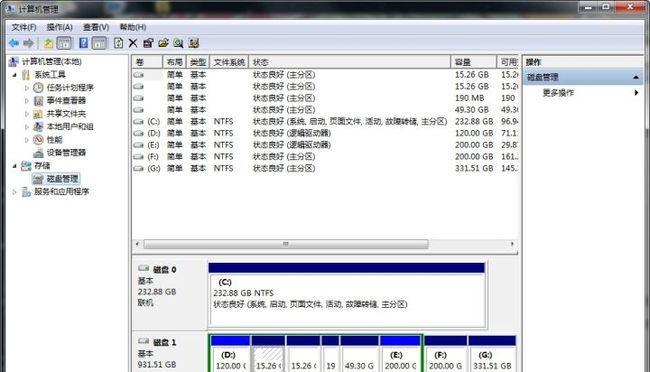Click the Forward arrow toolbar icon
The height and width of the screenshot is (372, 650).
click(29, 43)
